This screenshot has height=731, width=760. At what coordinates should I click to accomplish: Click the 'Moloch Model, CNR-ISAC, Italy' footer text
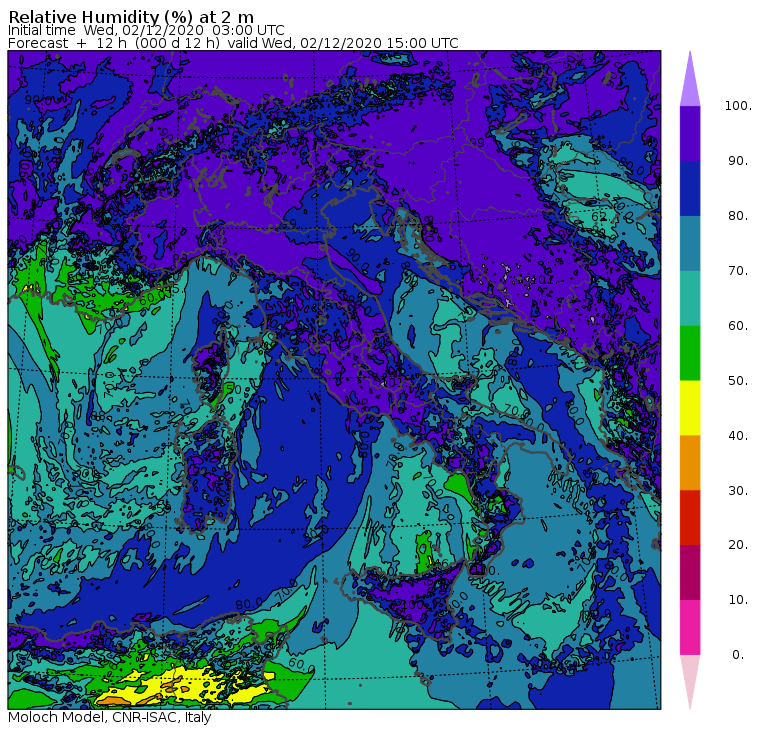(x=110, y=717)
